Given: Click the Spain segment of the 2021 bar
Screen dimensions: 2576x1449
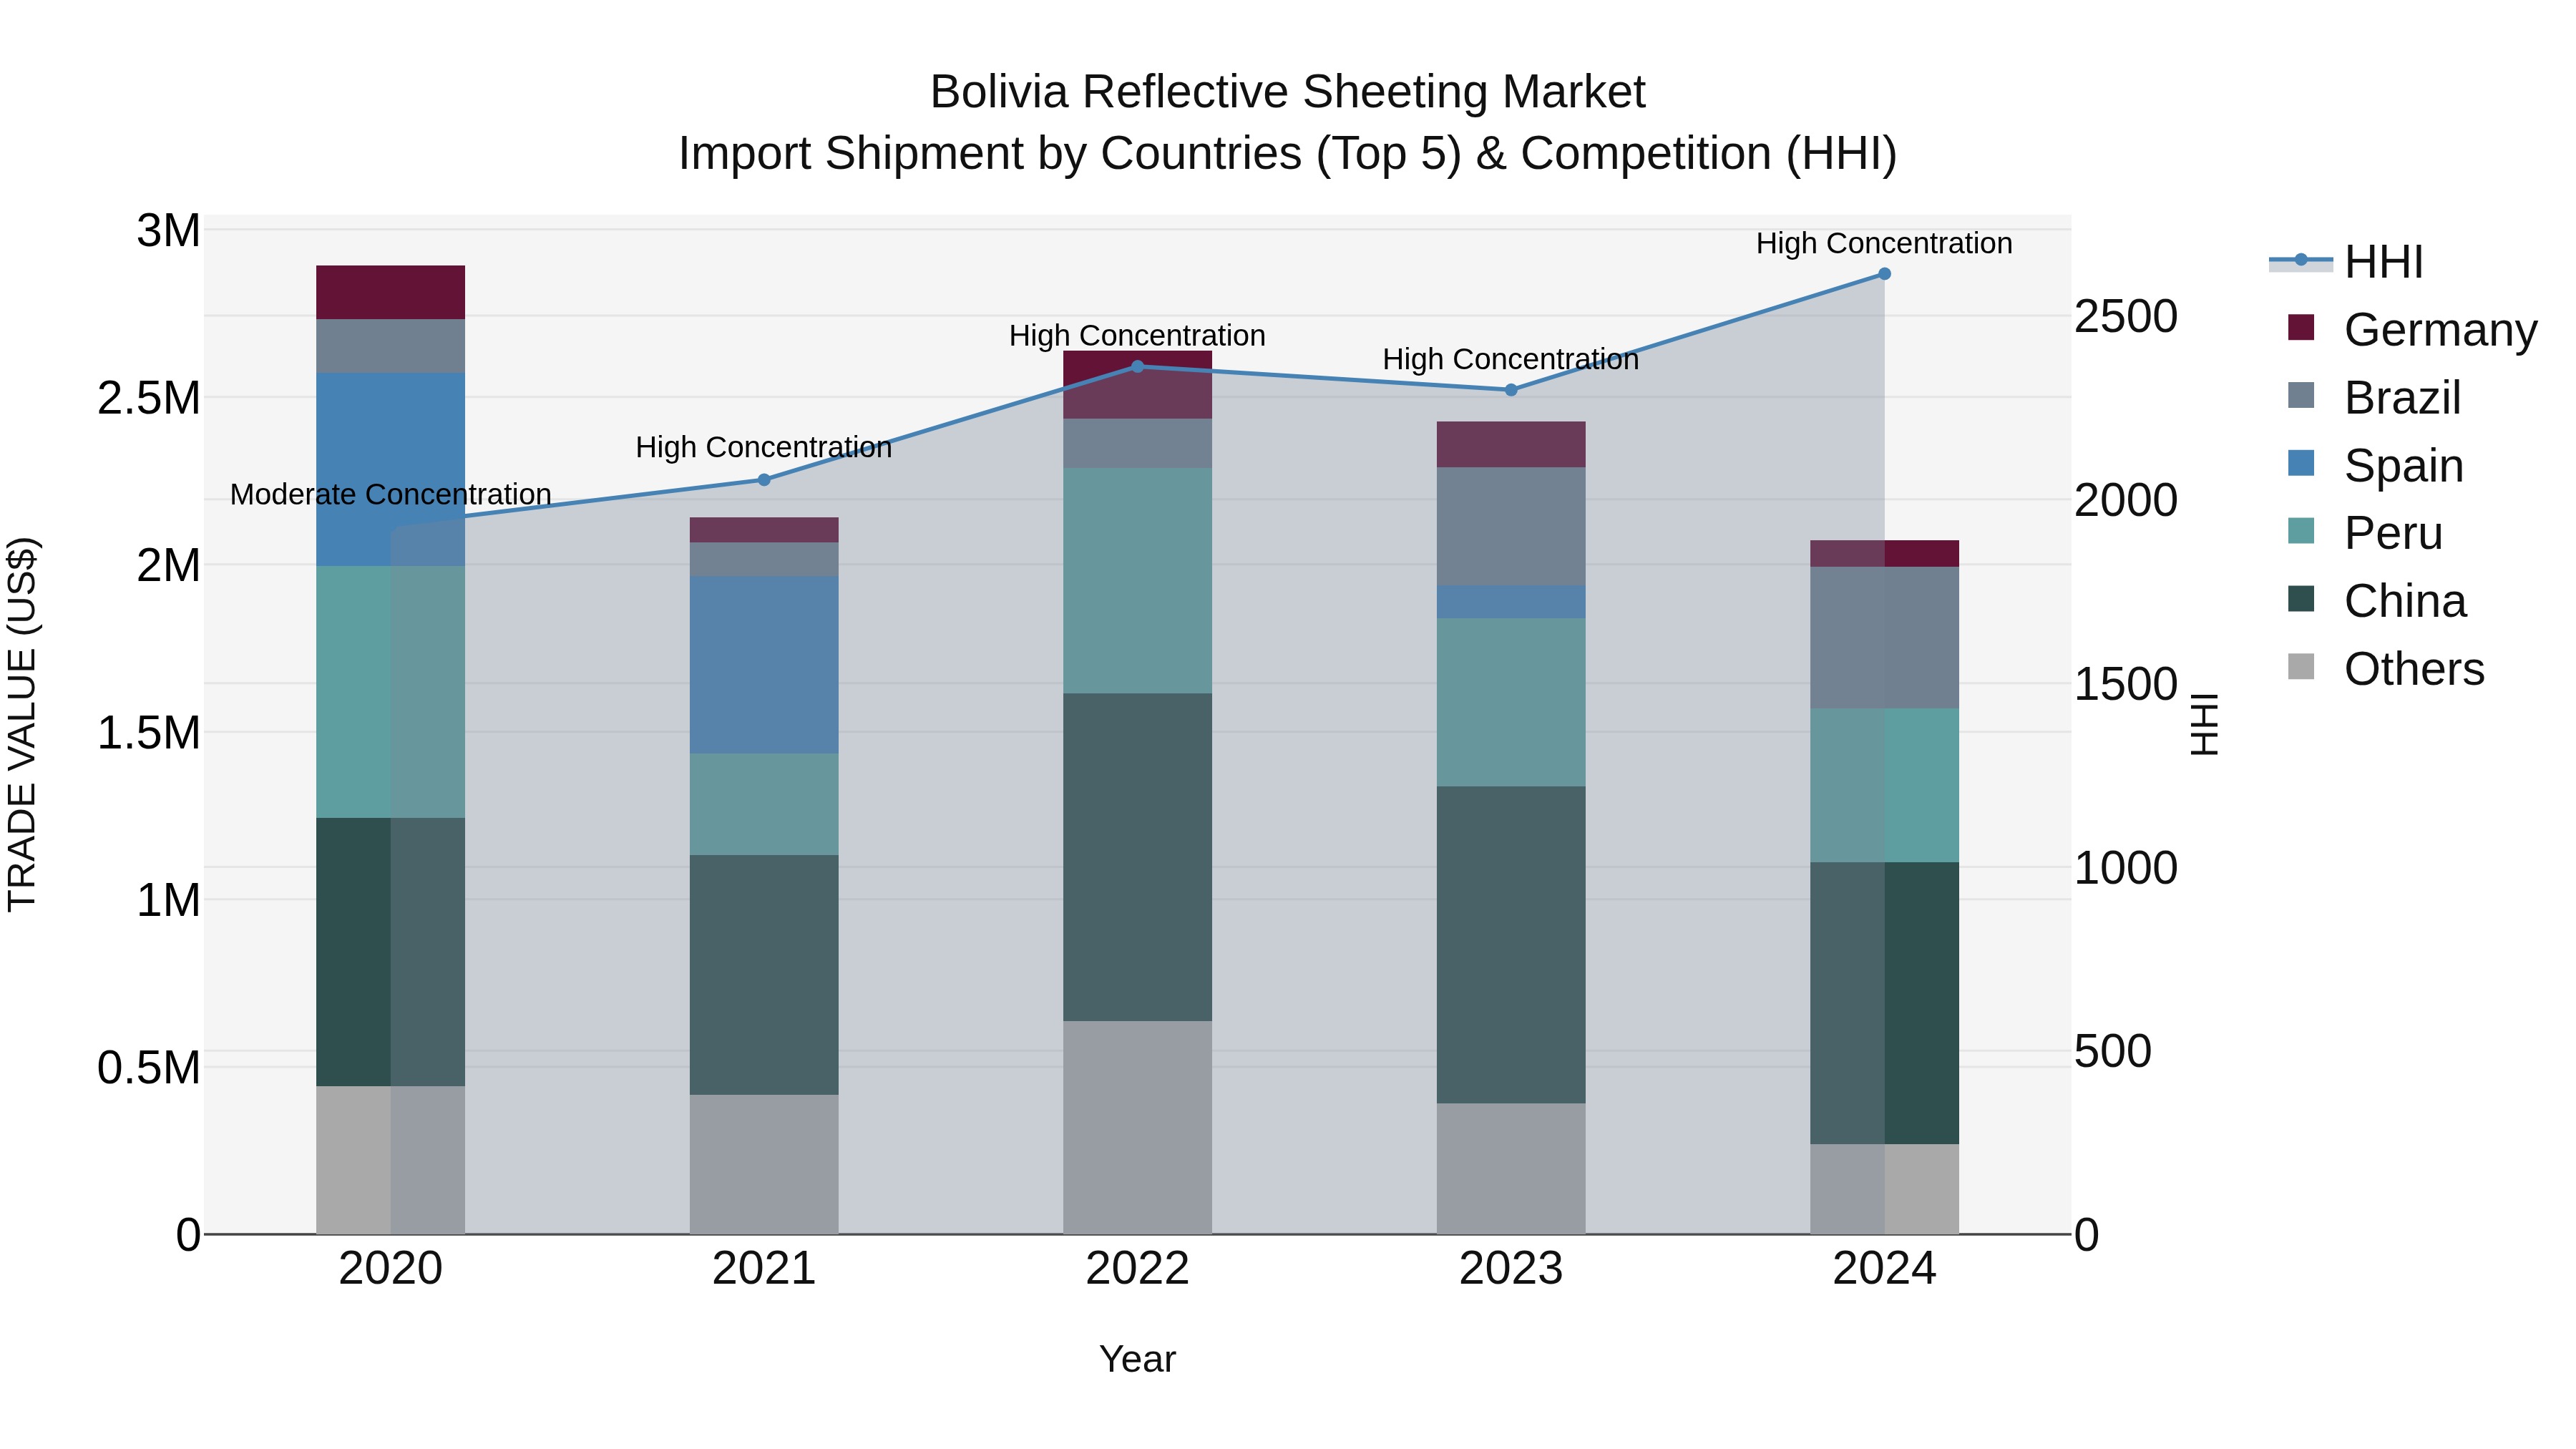Looking at the screenshot, I should 764,665.
